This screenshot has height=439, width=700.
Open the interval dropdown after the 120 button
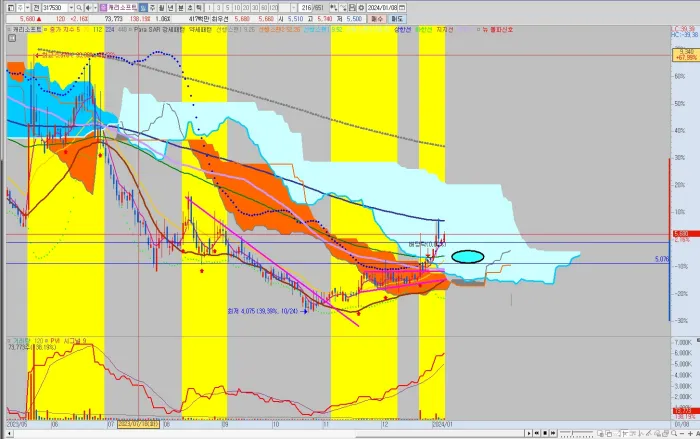[294, 8]
